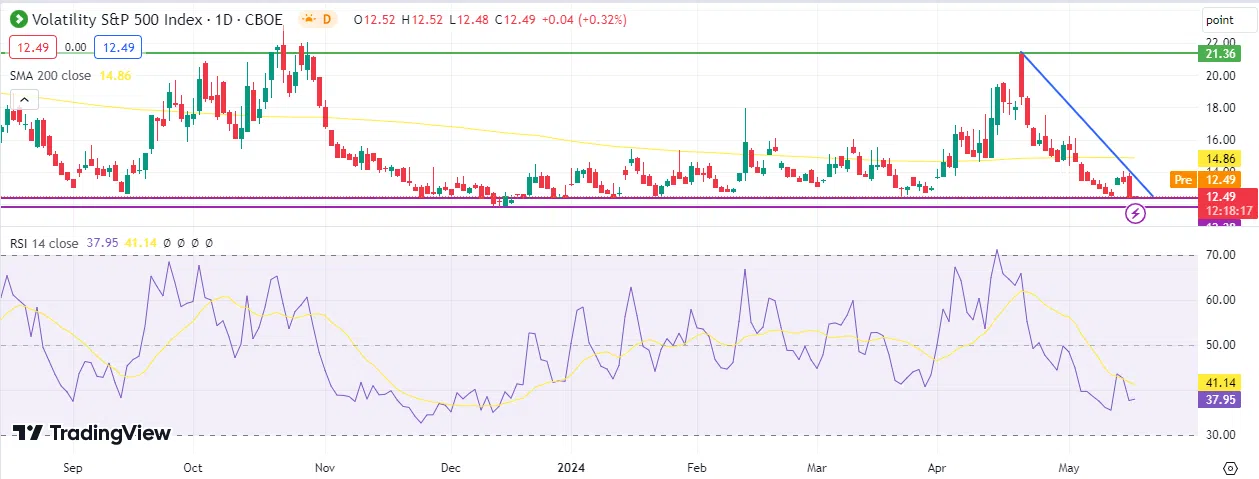Click the TradingView logo
This screenshot has height=479, width=1259.
pos(91,433)
